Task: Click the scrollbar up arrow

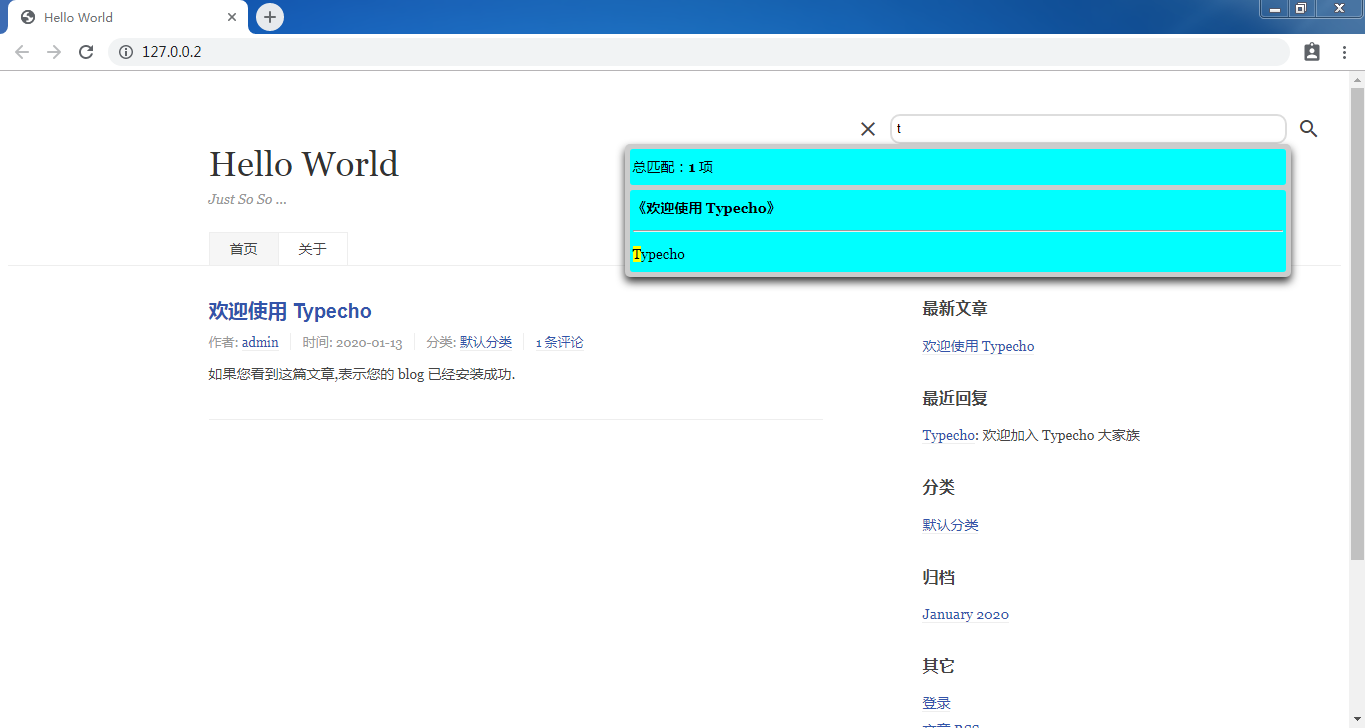Action: [1357, 79]
